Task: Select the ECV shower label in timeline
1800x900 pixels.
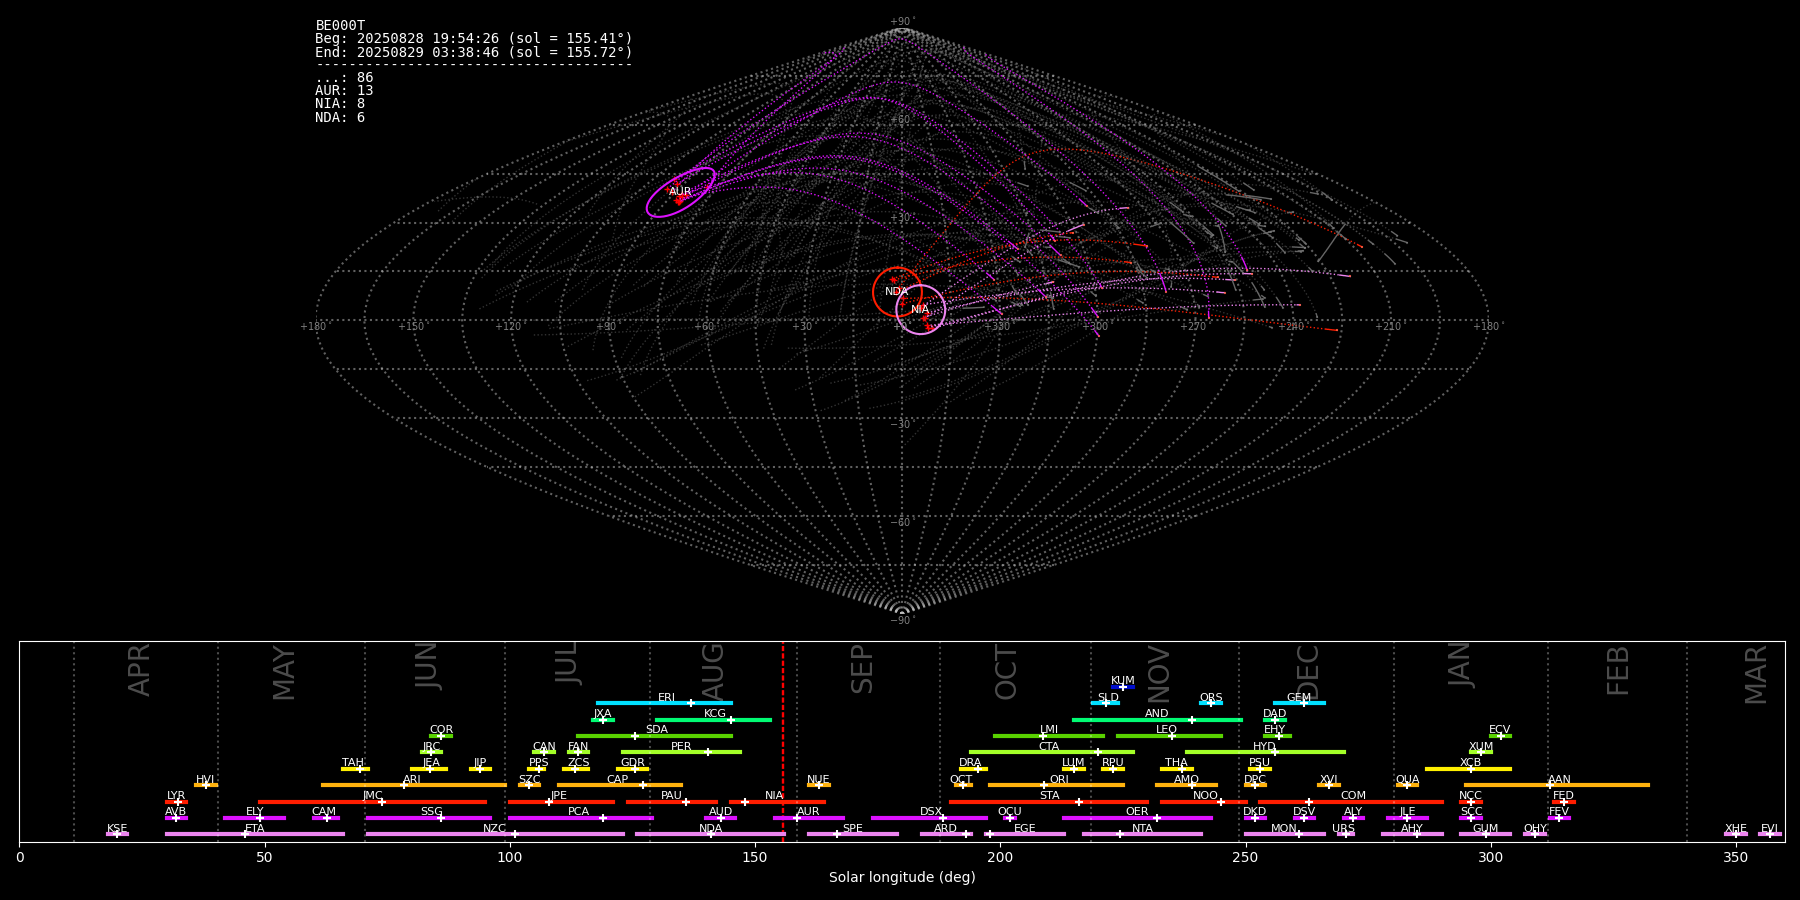Action: pyautogui.click(x=1500, y=730)
